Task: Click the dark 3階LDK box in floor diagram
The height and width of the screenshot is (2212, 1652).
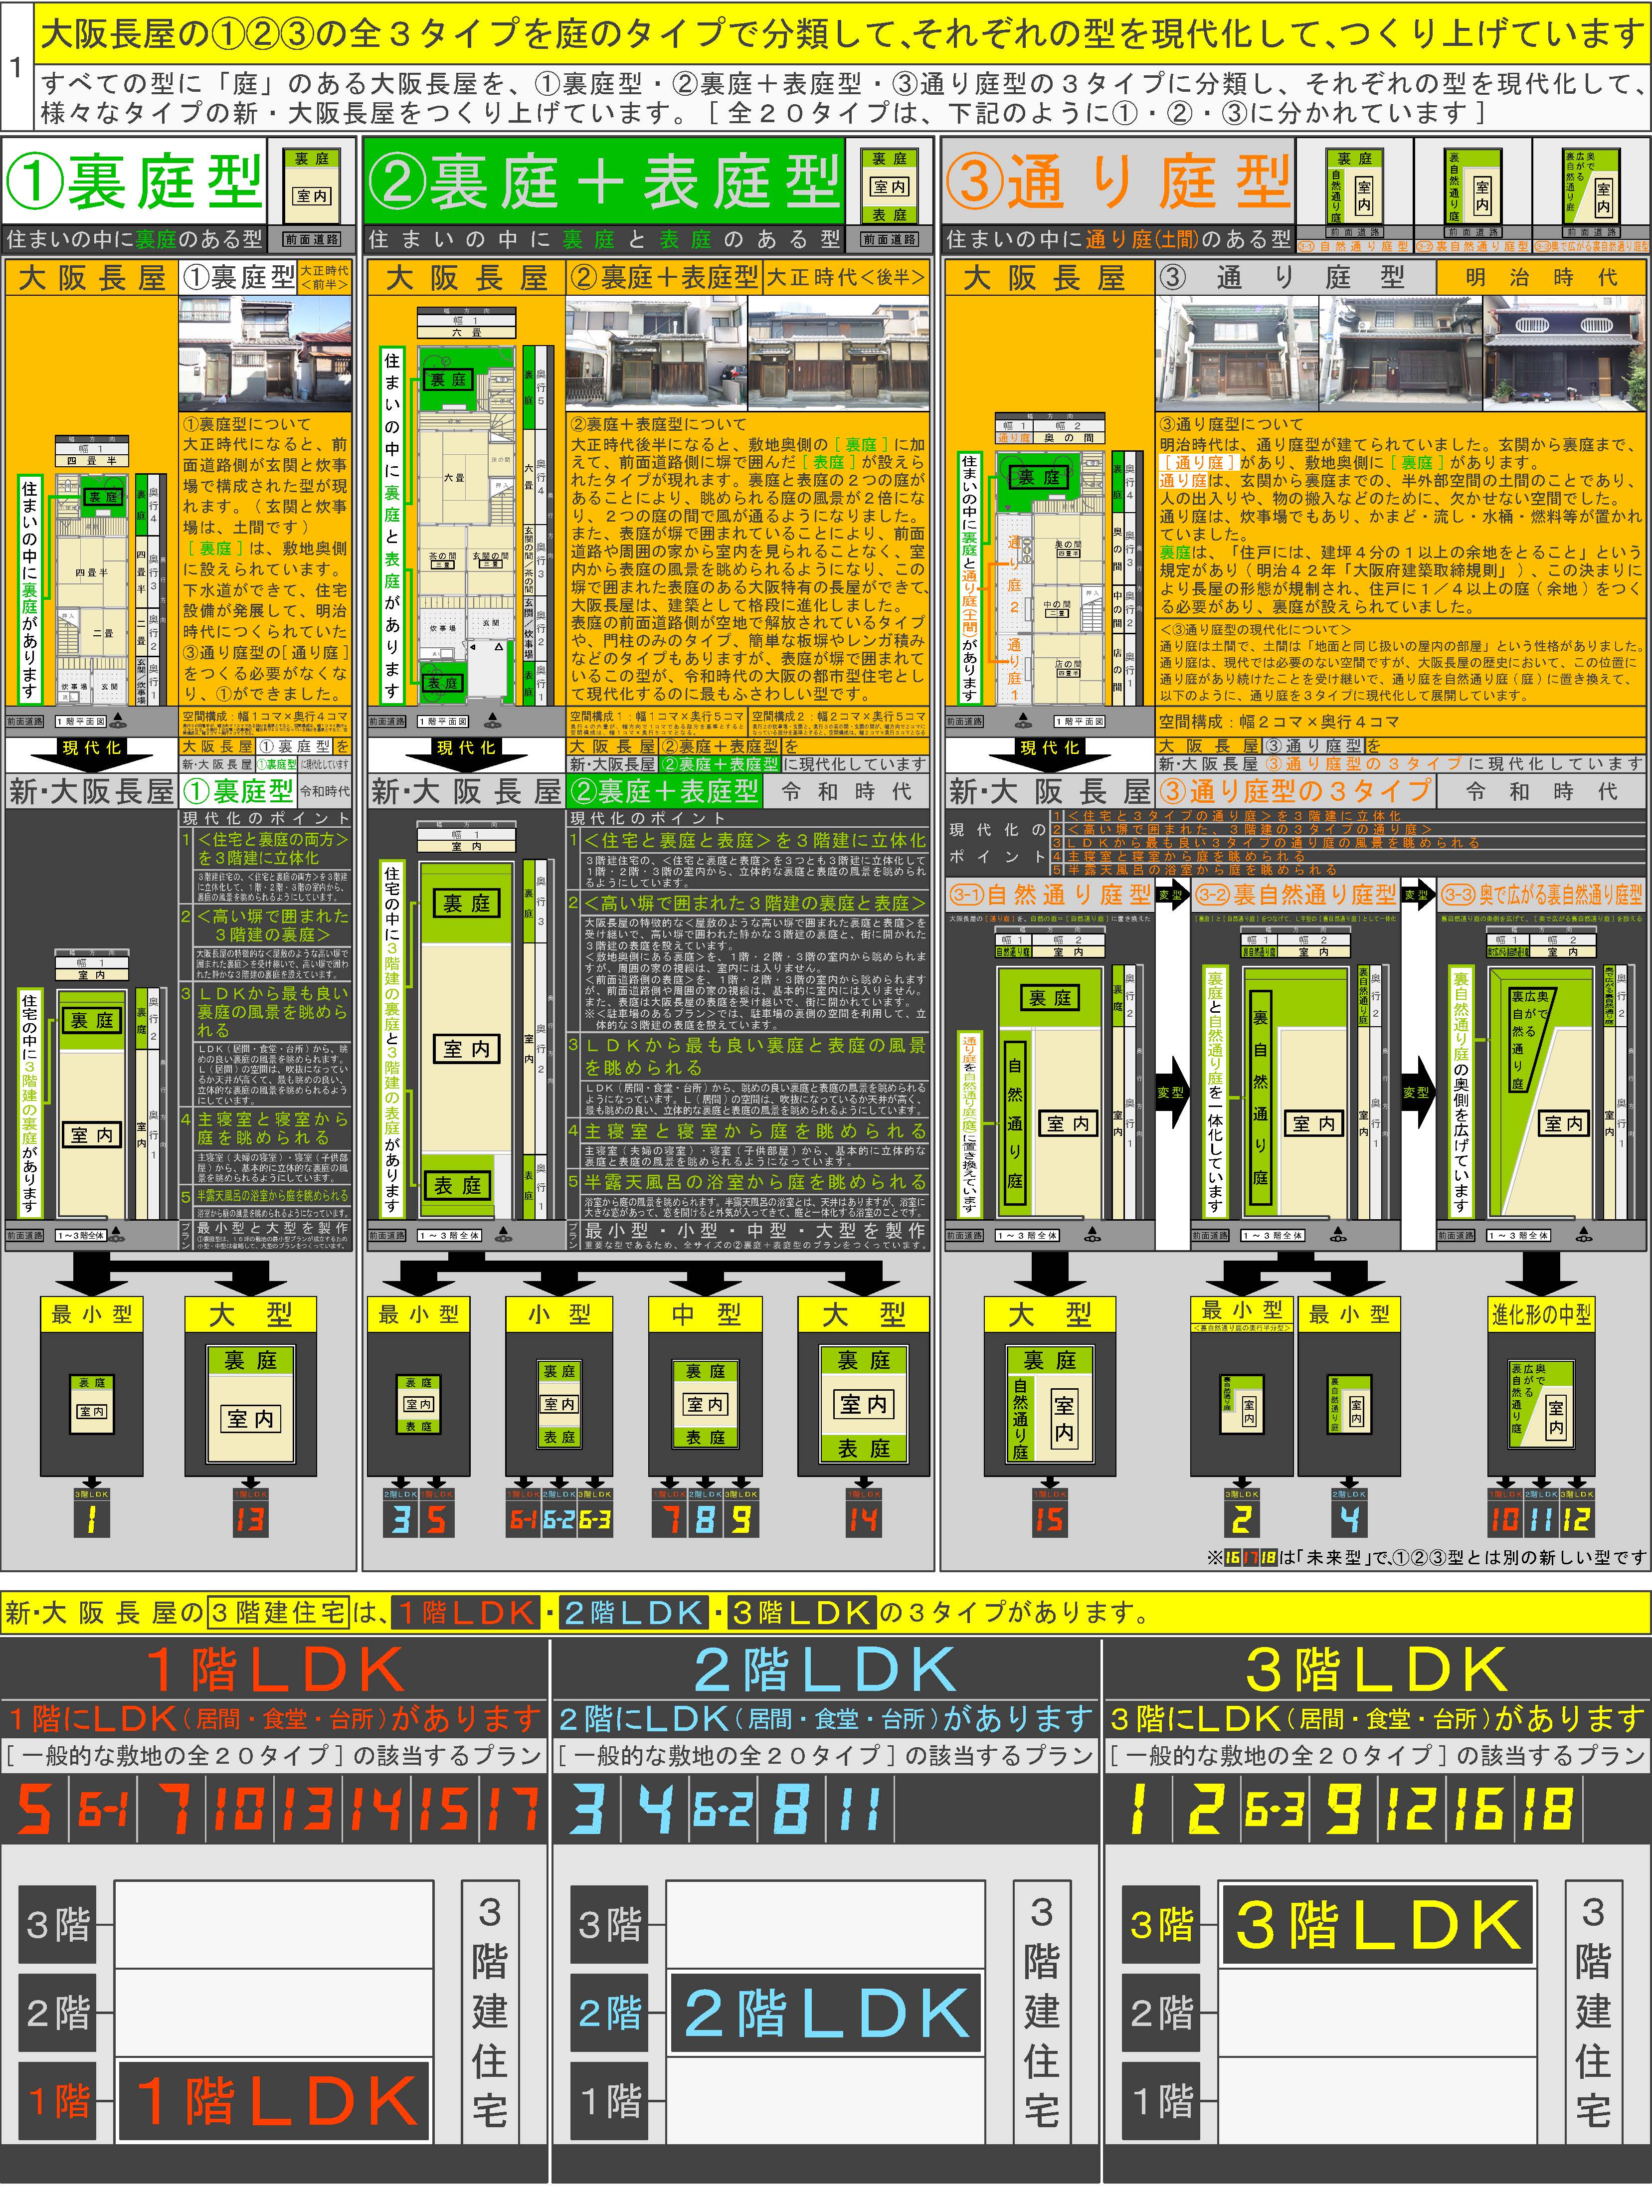Action: click(x=1377, y=1925)
